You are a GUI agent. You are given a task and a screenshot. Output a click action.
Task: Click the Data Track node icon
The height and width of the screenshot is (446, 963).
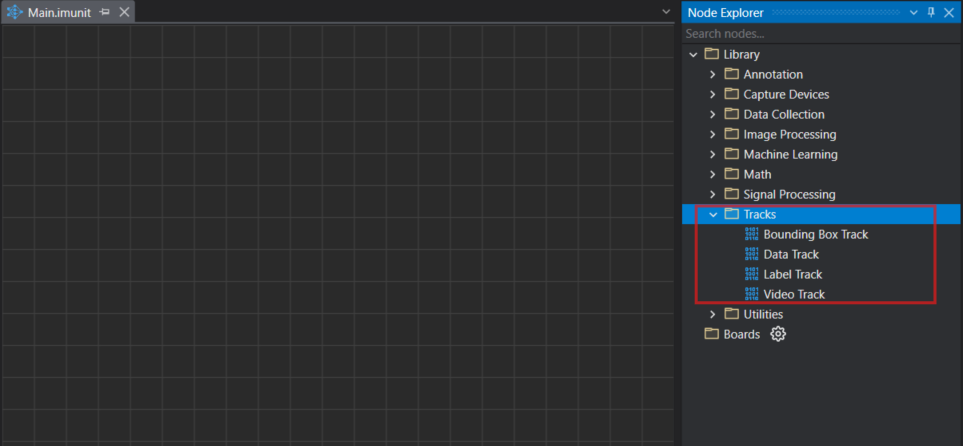[752, 254]
